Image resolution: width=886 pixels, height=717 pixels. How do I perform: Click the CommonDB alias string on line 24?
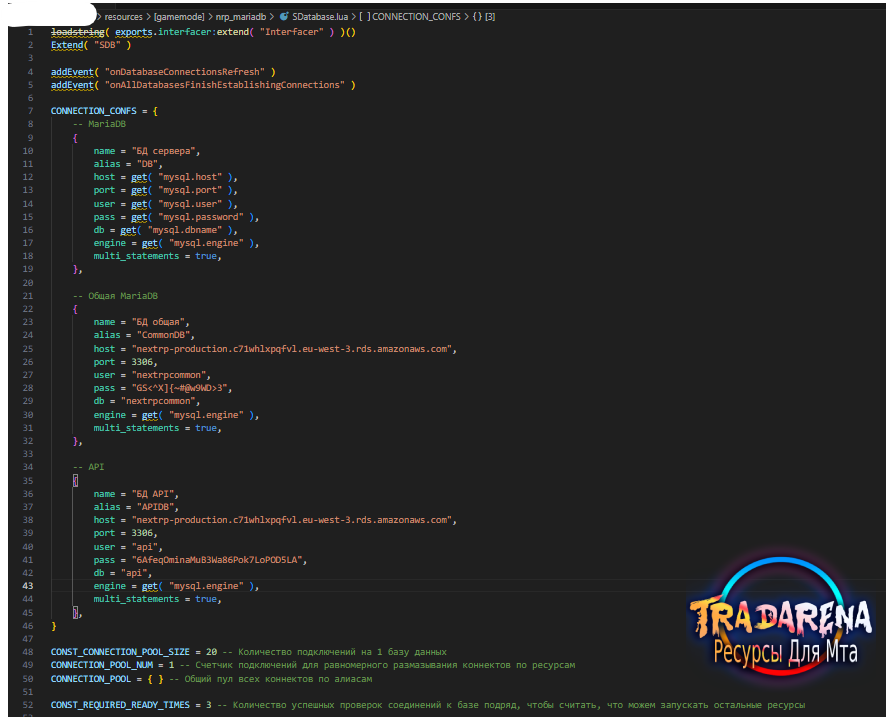[163, 335]
